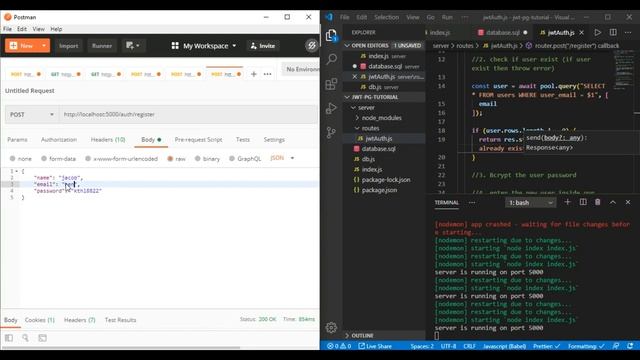Open Test Results response tab

(x=120, y=320)
